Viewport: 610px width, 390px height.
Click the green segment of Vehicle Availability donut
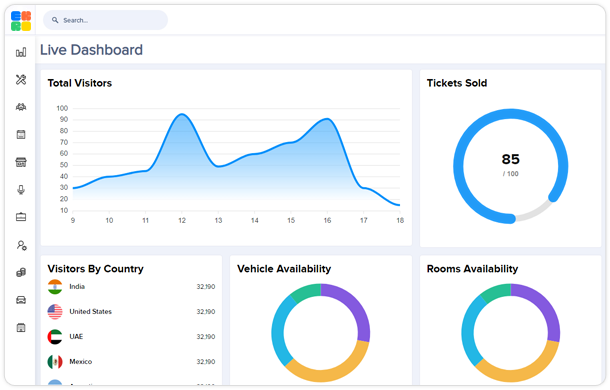click(307, 292)
